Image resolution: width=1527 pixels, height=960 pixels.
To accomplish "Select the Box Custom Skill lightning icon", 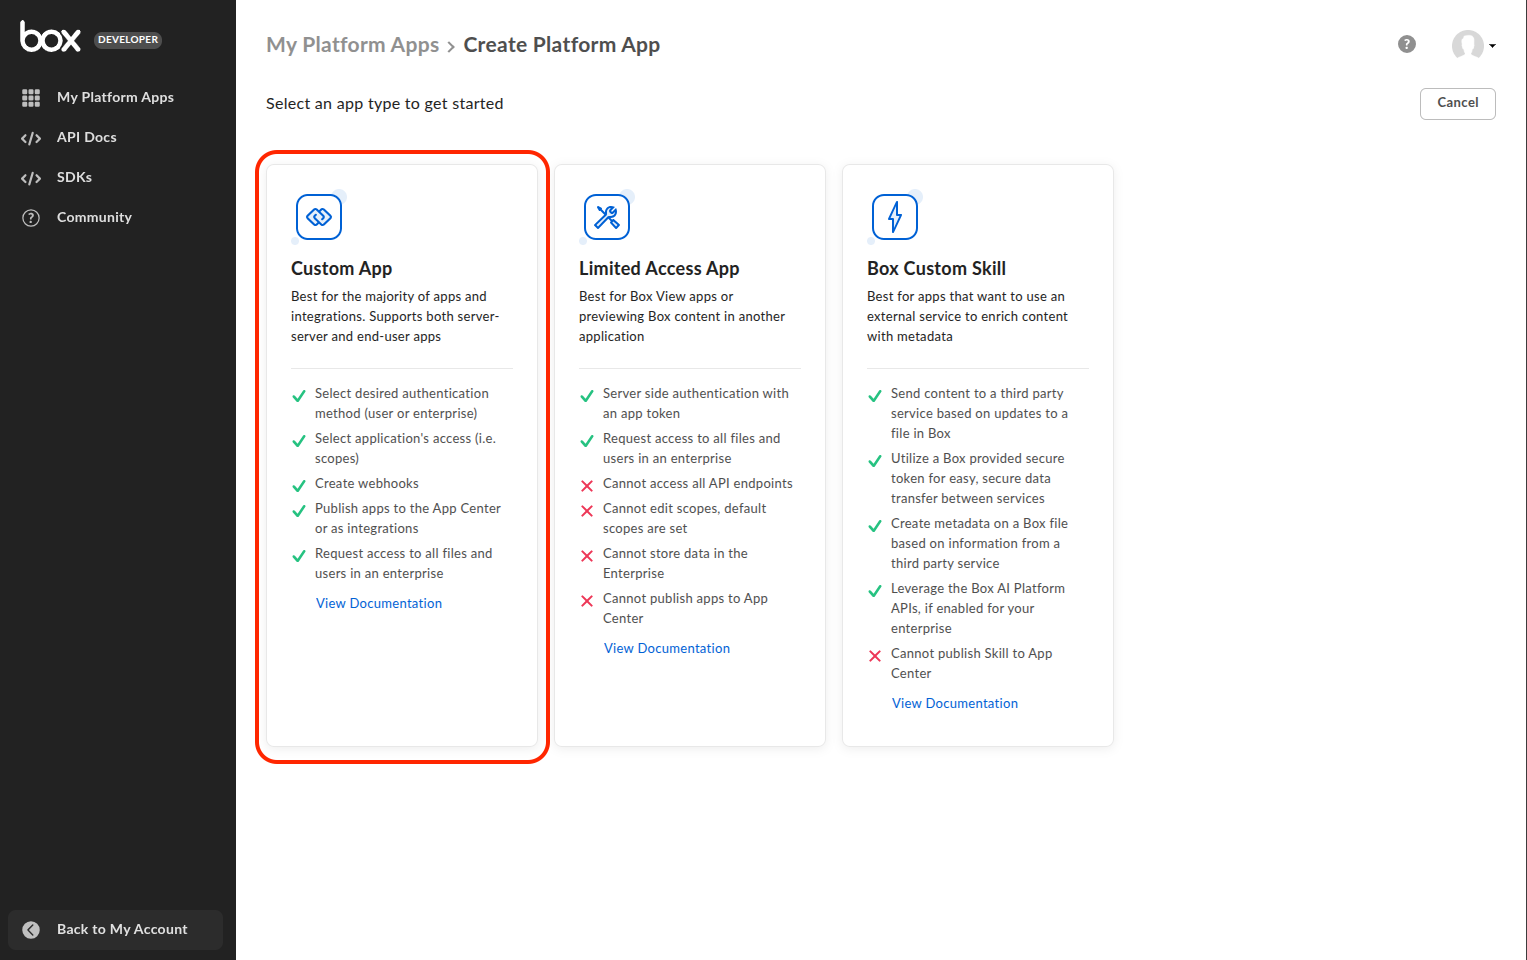I will (895, 217).
